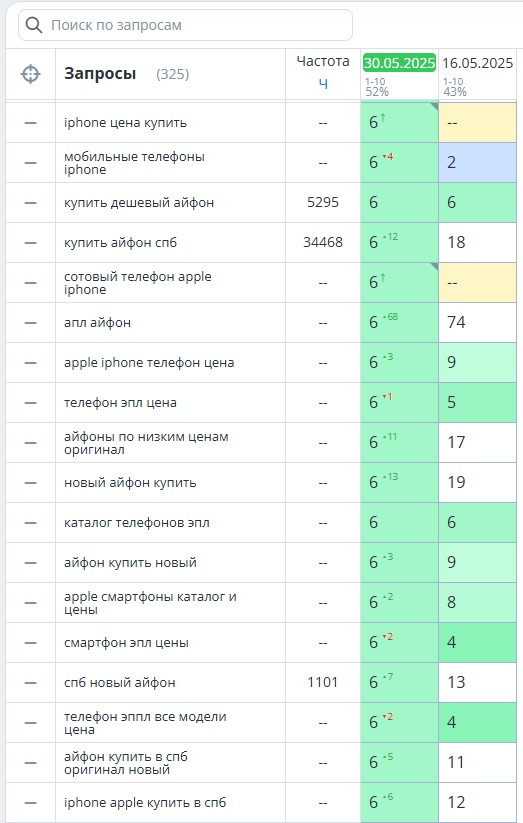523x823 pixels.
Task: Select query 'apple iphone телефон цена'
Action: [x=149, y=363]
